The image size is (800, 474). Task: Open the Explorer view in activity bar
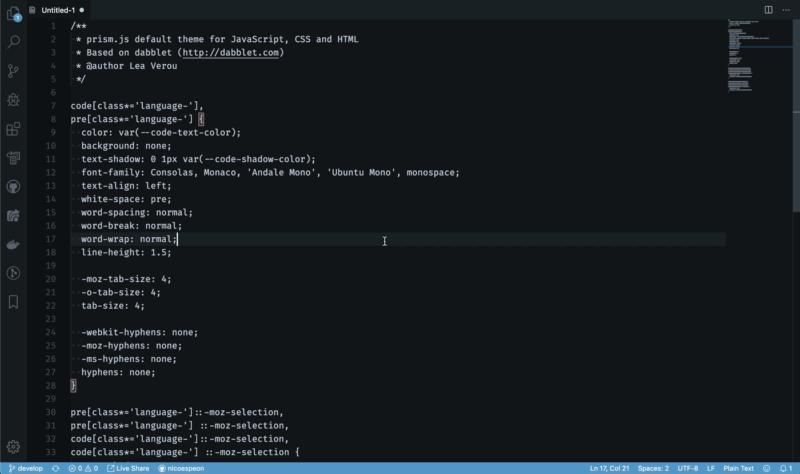(14, 13)
